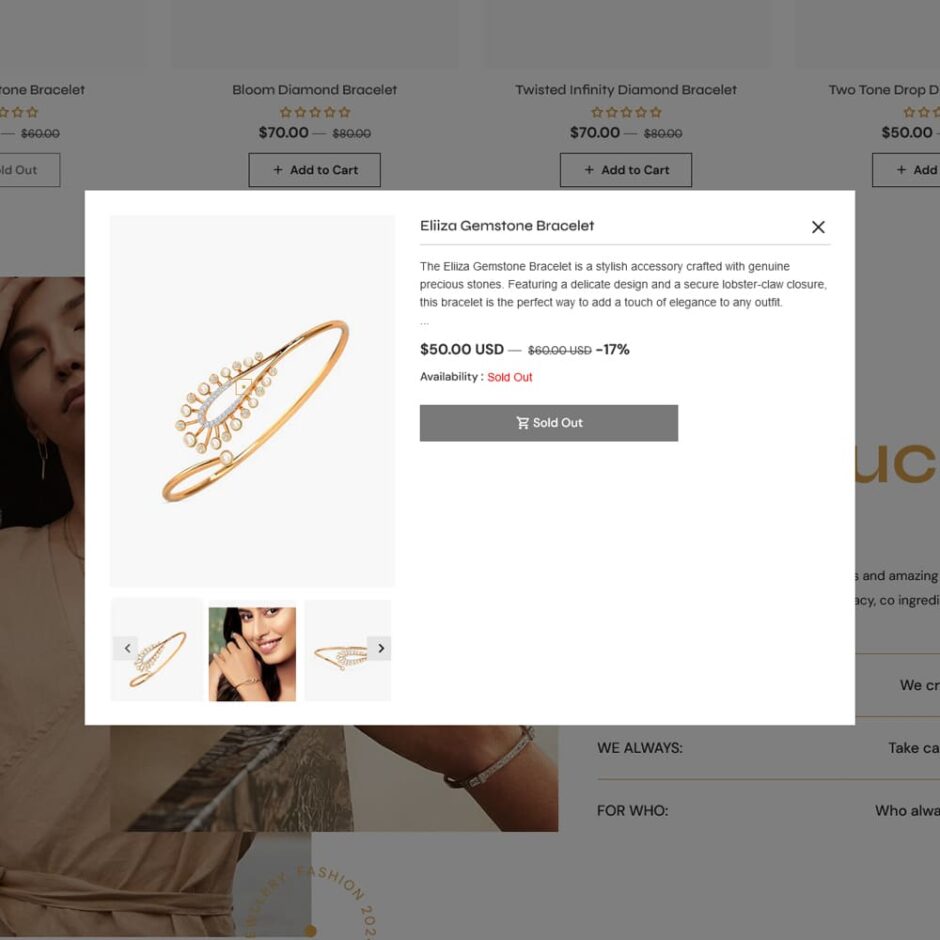Add Bloom Diamond Bracelet to cart

[314, 170]
